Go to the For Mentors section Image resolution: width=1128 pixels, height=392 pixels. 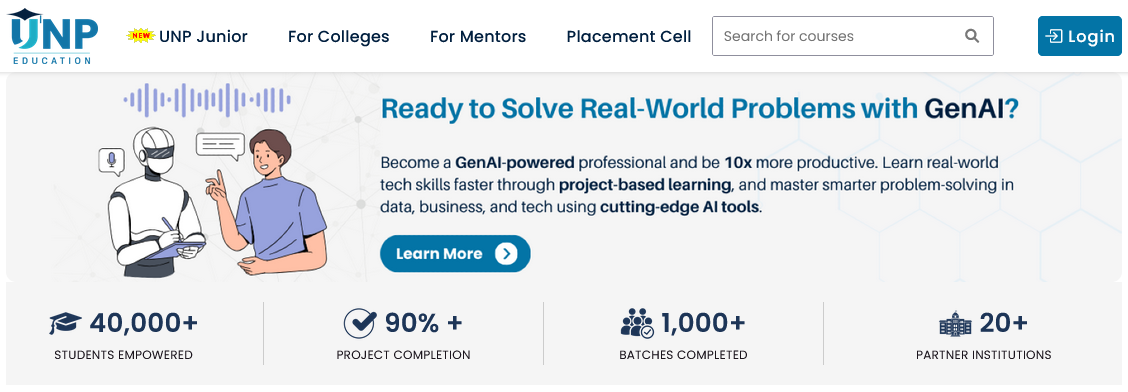(478, 36)
